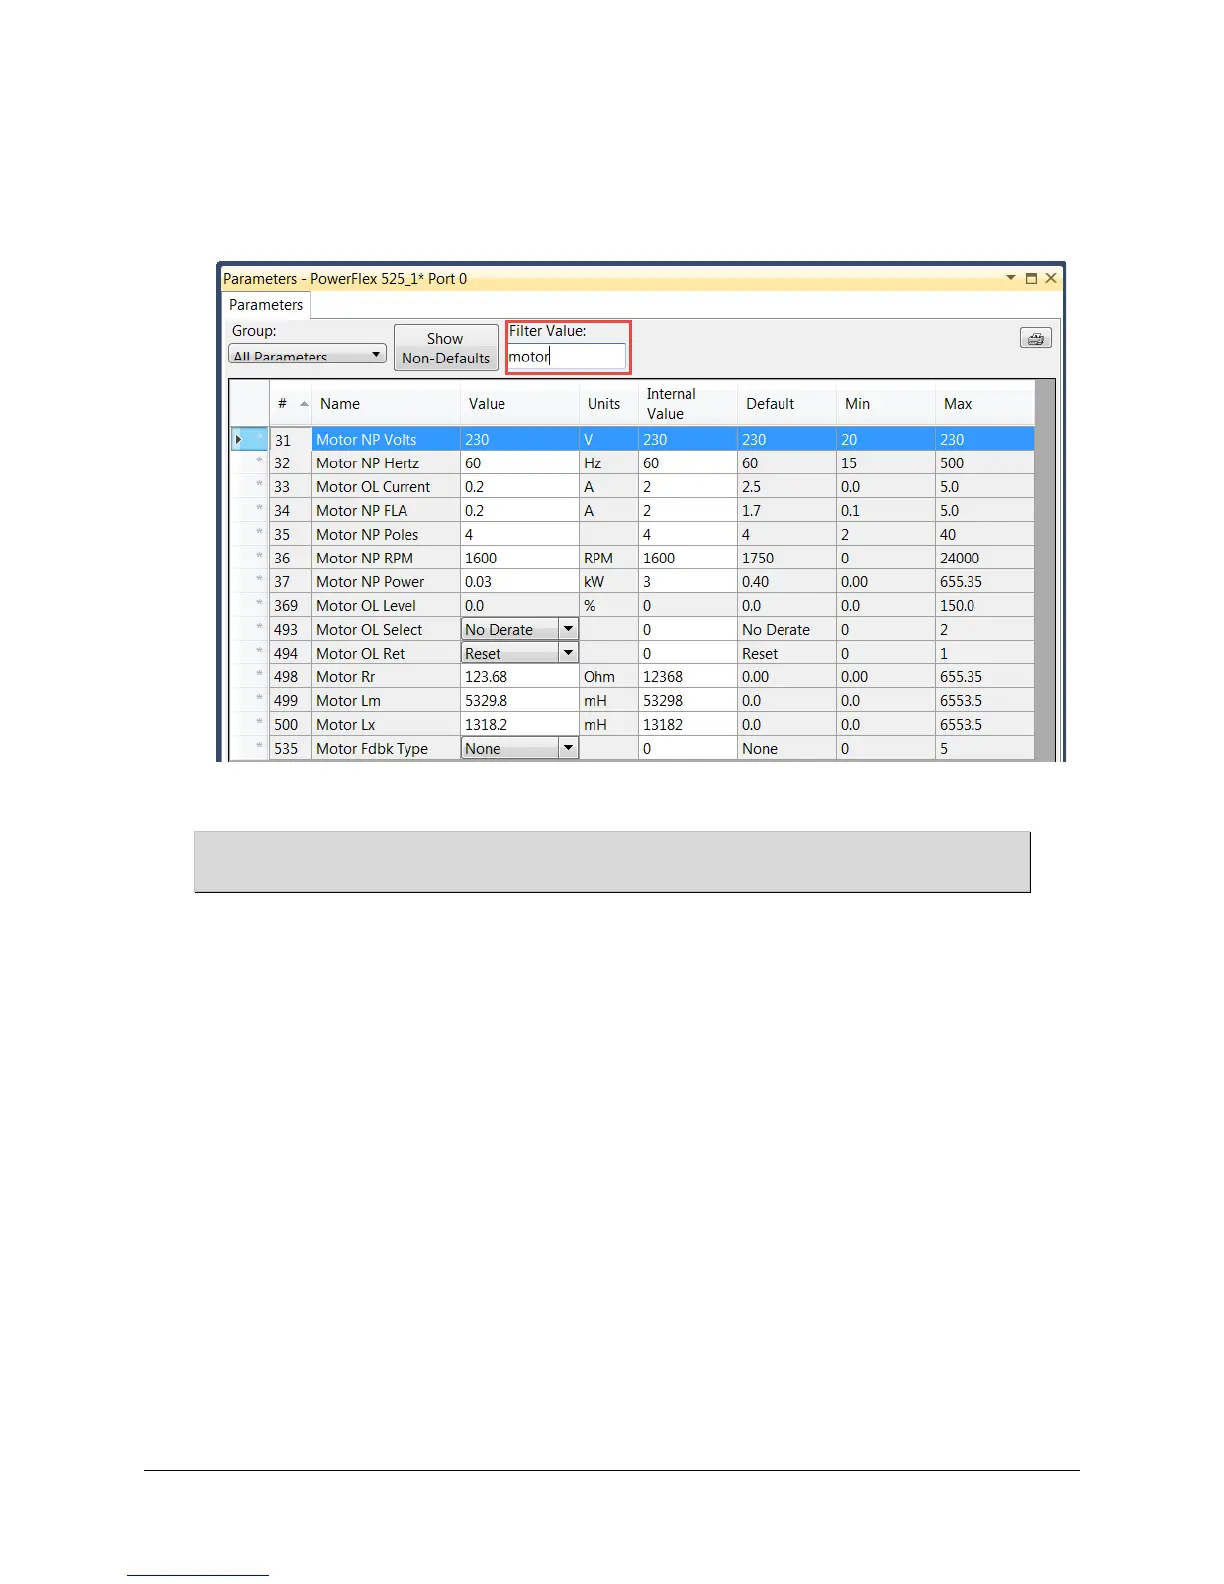Viewport: 1224px width, 1584px height.
Task: Edit the Motor NP FLA value cell
Action: click(520, 510)
